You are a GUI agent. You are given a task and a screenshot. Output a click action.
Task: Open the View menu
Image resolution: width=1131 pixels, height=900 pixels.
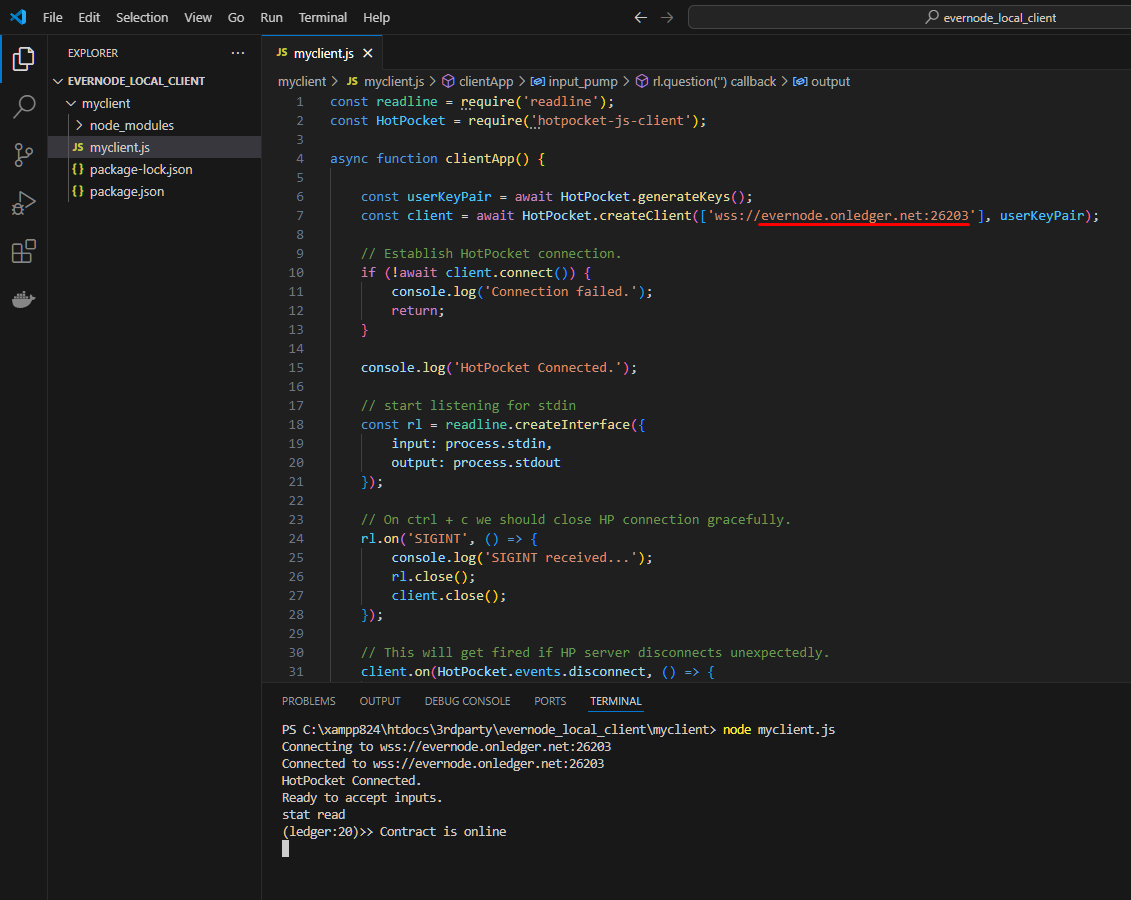click(198, 17)
